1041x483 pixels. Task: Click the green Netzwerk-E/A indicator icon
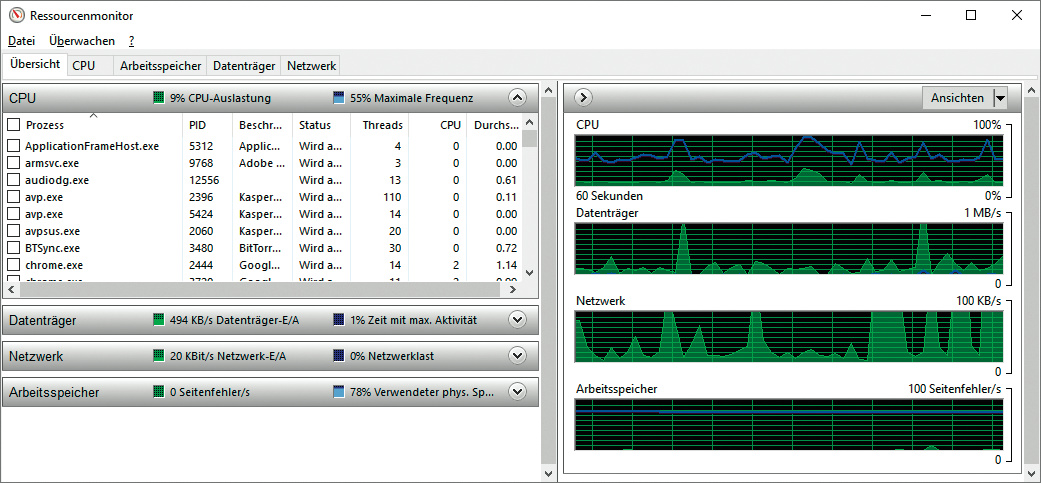158,356
